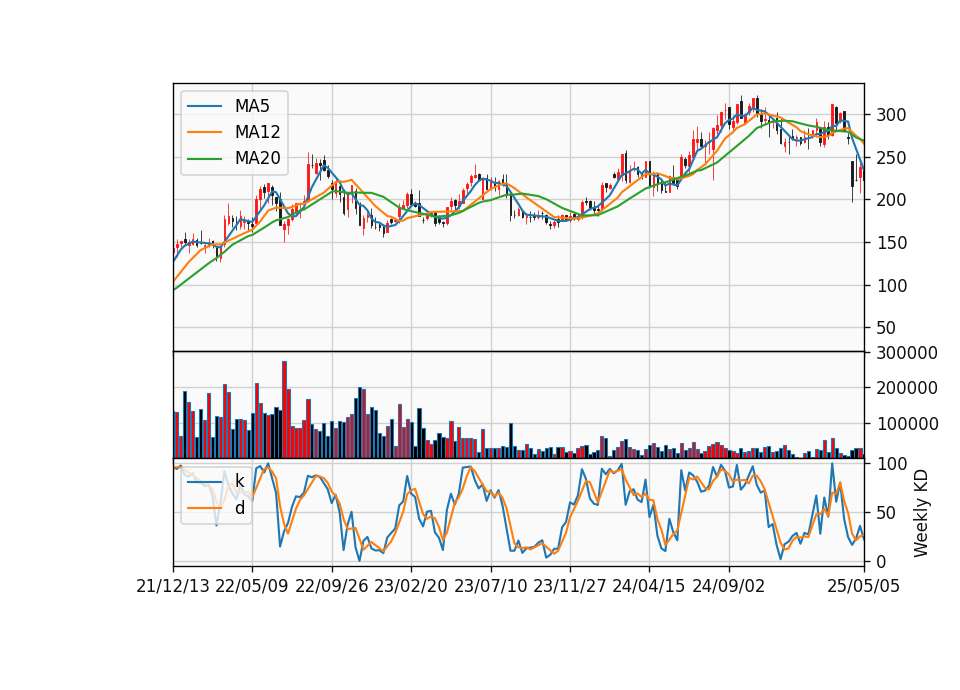Click the 250 price axis label
The height and width of the screenshot is (690, 960).
point(891,158)
